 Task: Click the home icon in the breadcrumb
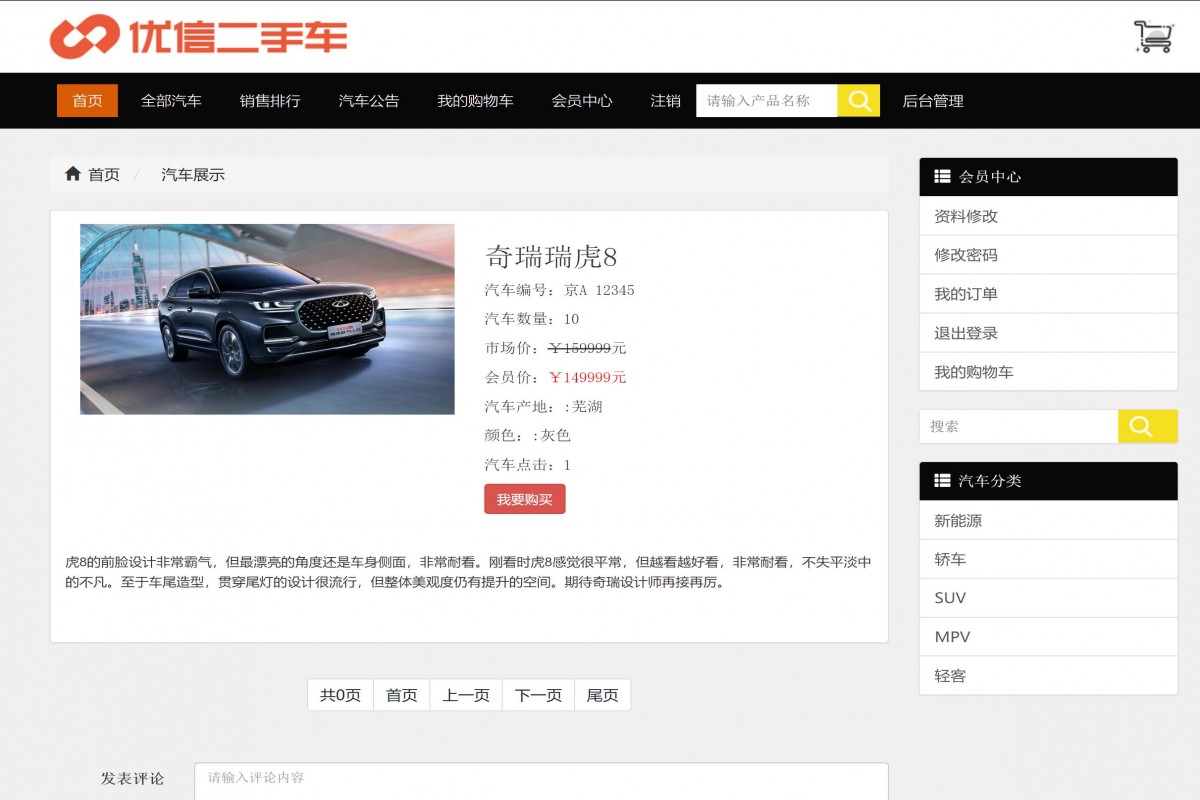[73, 173]
